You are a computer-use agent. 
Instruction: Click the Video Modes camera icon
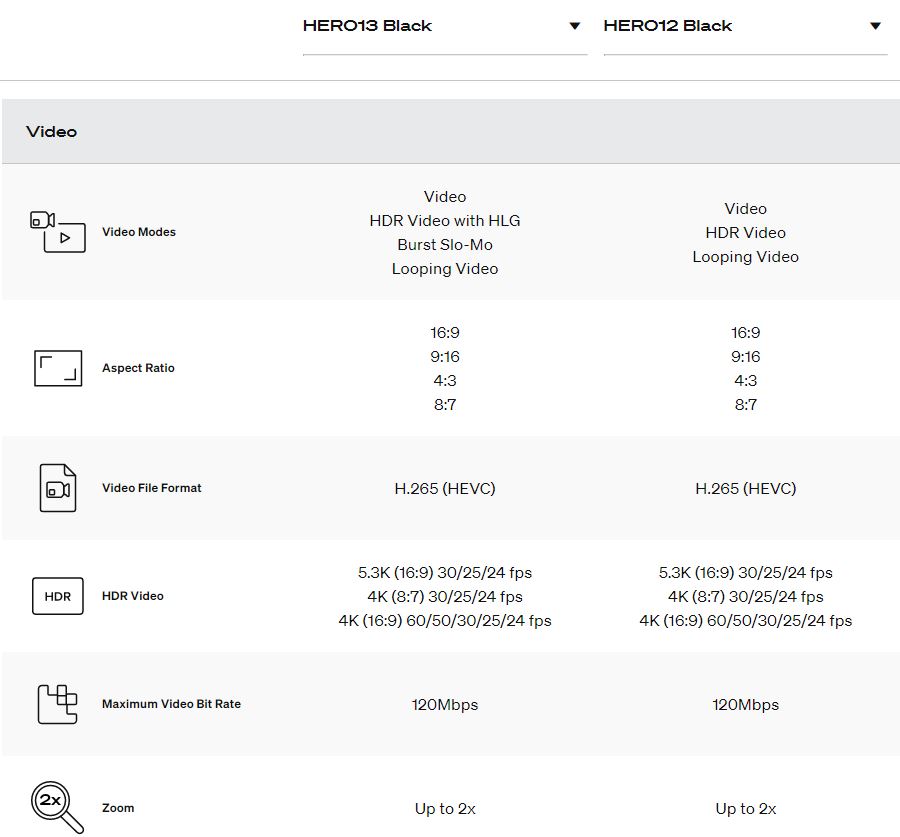[x=58, y=232]
